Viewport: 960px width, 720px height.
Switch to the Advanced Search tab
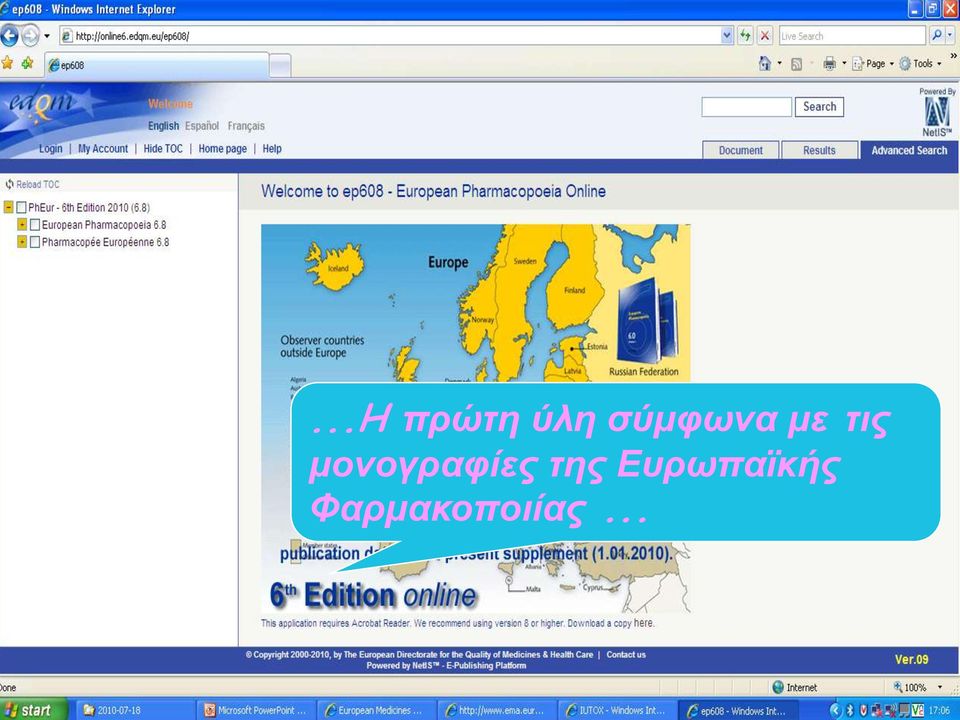click(x=909, y=150)
